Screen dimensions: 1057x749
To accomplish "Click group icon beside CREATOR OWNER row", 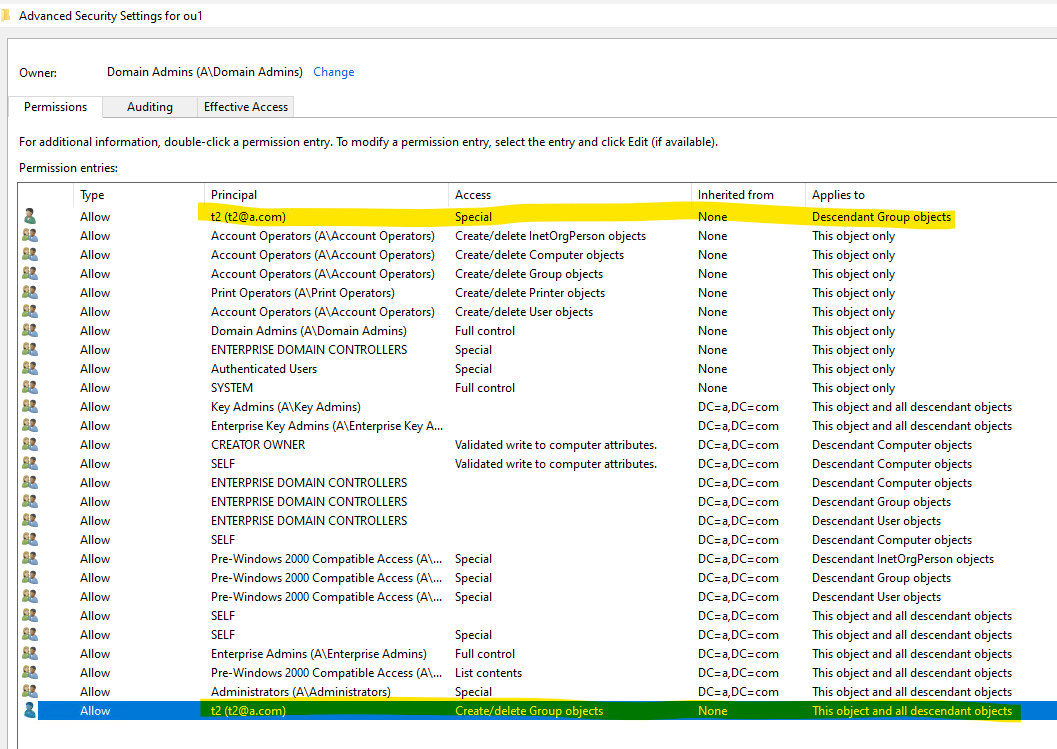I will tap(30, 444).
